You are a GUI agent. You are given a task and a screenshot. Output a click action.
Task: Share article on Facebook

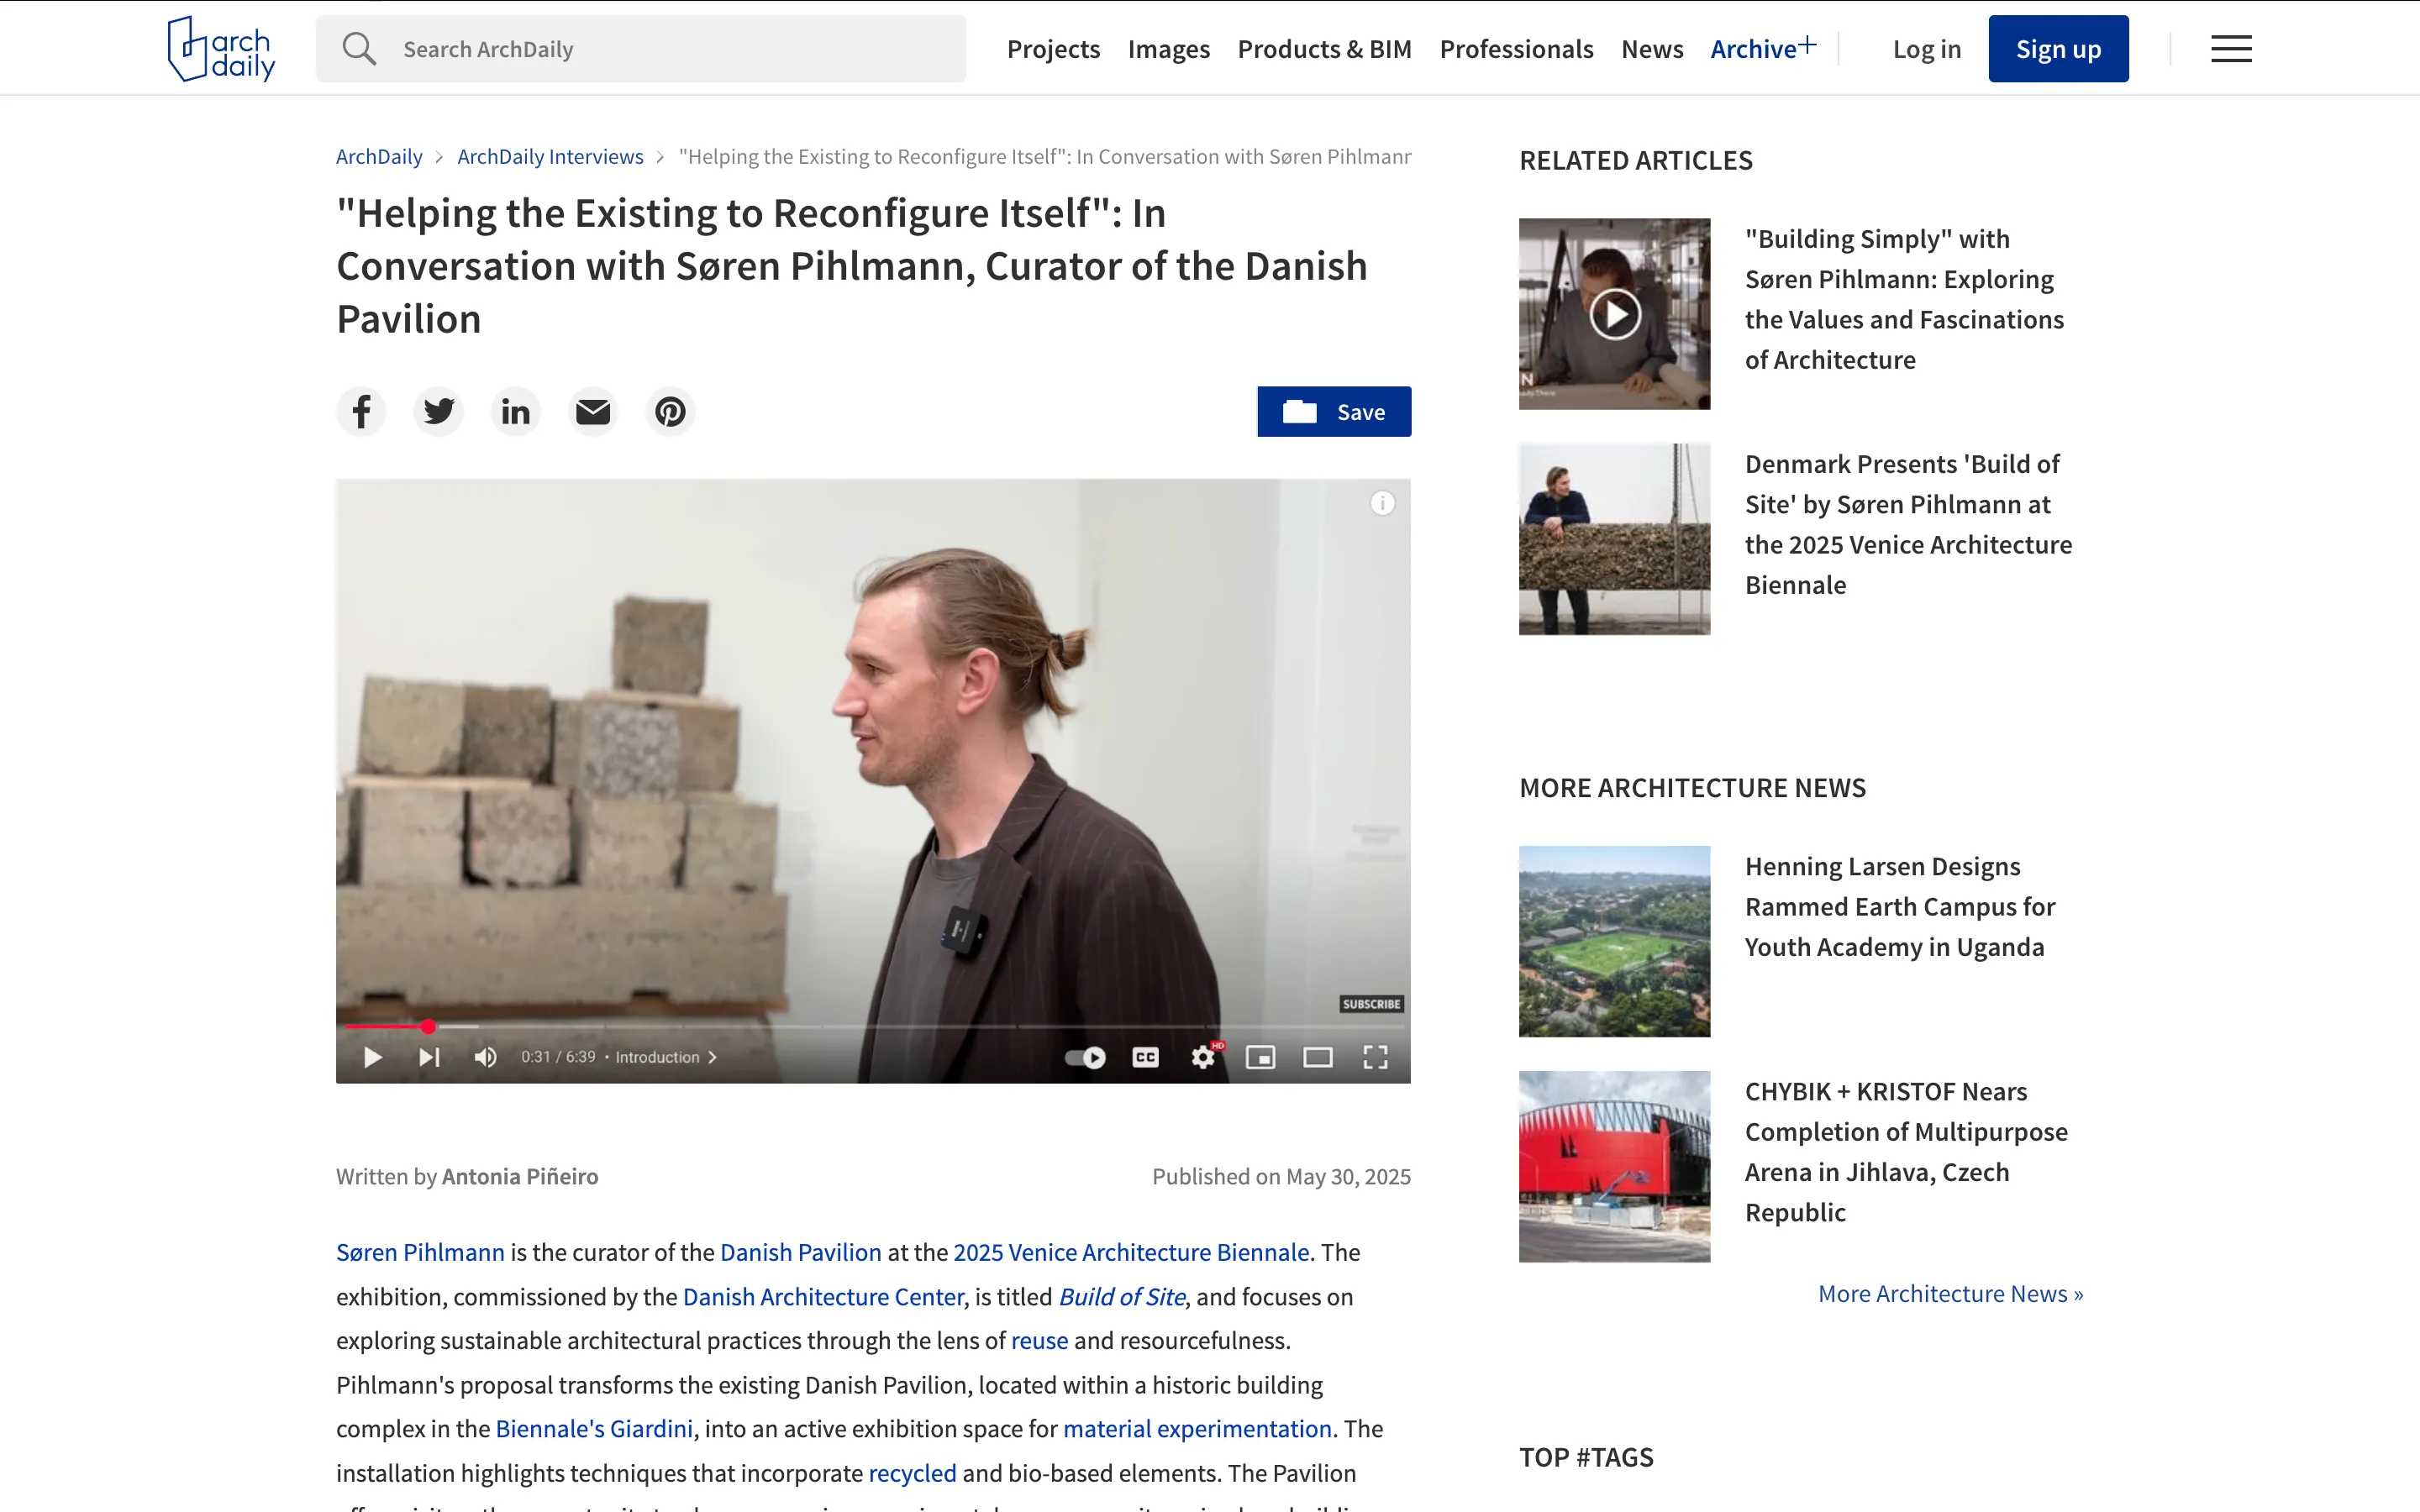(361, 411)
